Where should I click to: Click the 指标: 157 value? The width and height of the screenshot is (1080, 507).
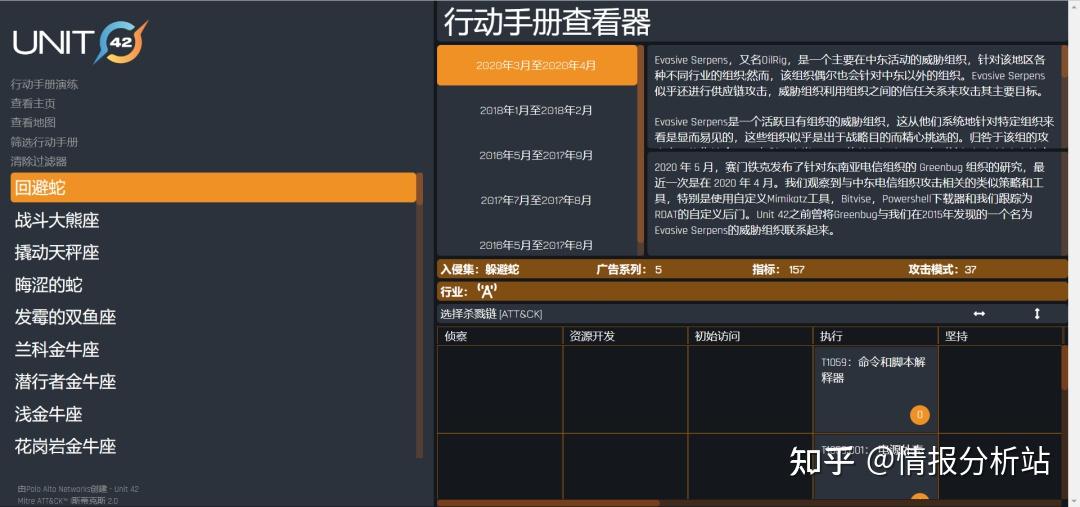pyautogui.click(x=778, y=269)
